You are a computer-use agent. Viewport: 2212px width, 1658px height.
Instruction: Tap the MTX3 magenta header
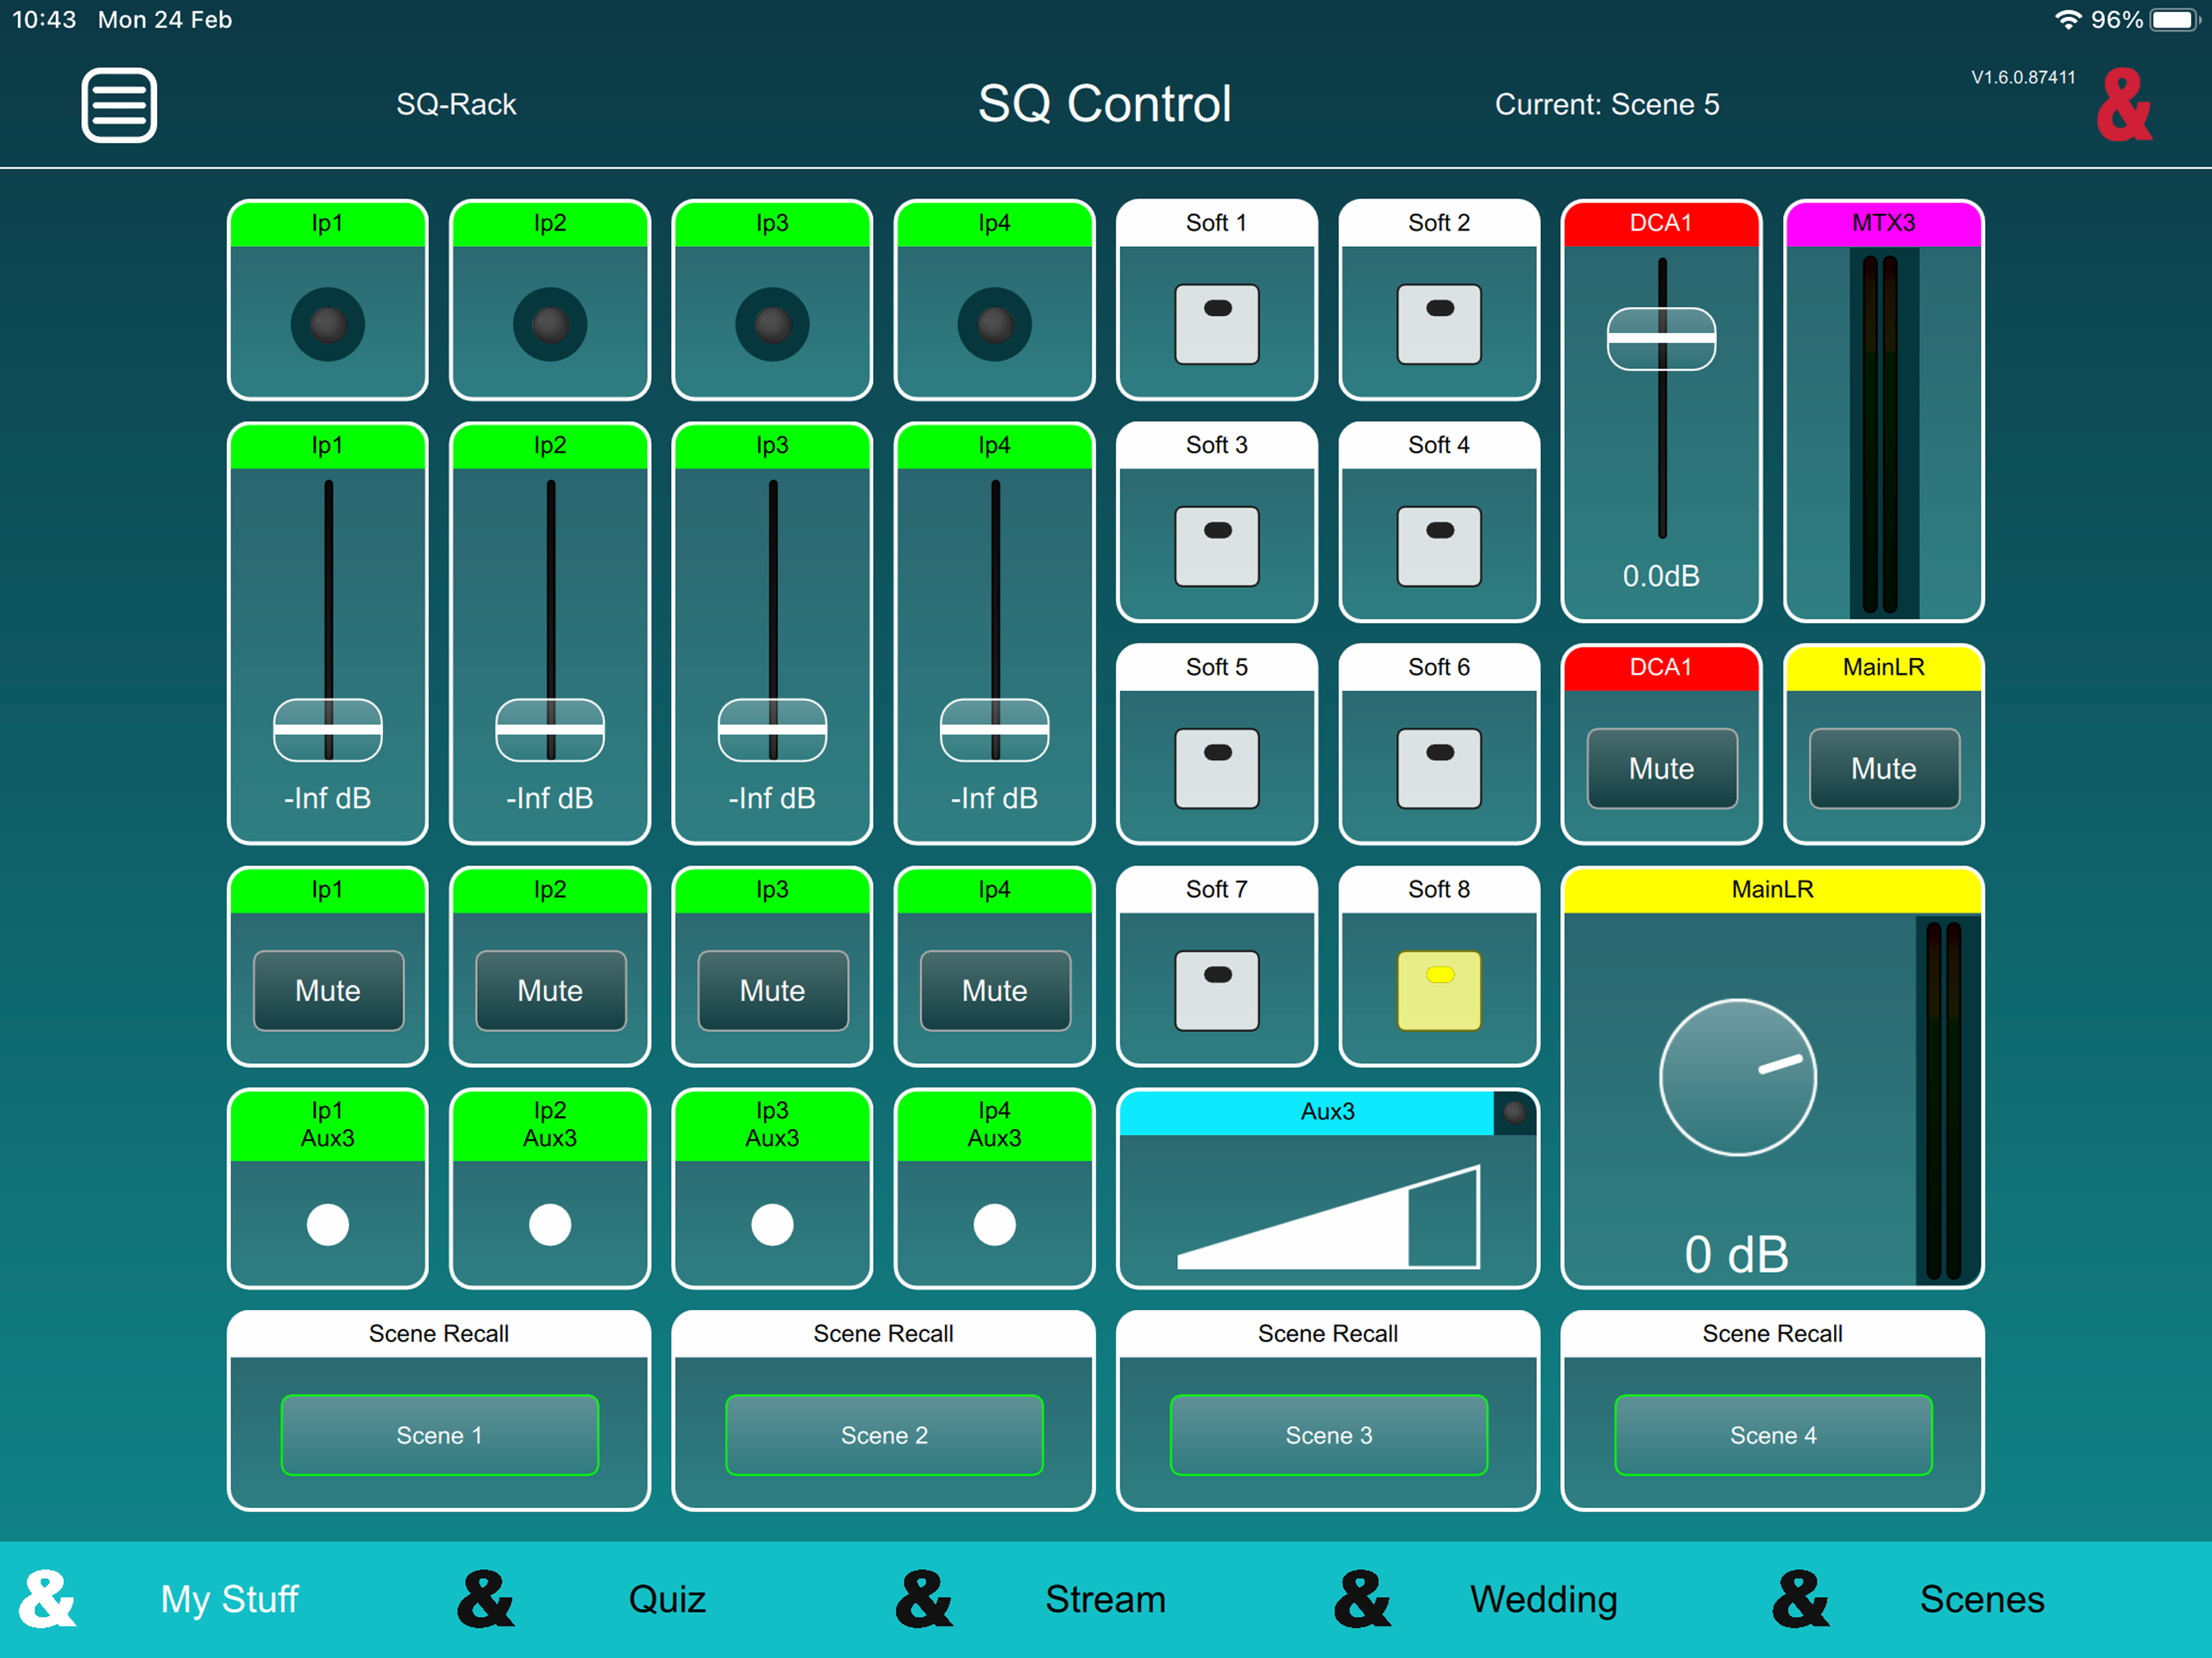tap(1884, 223)
